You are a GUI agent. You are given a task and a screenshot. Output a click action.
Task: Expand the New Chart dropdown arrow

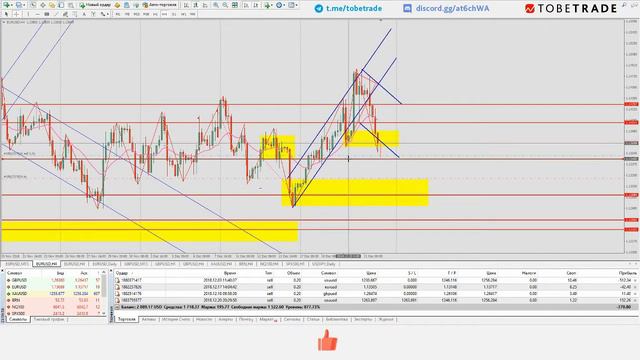coord(12,5)
